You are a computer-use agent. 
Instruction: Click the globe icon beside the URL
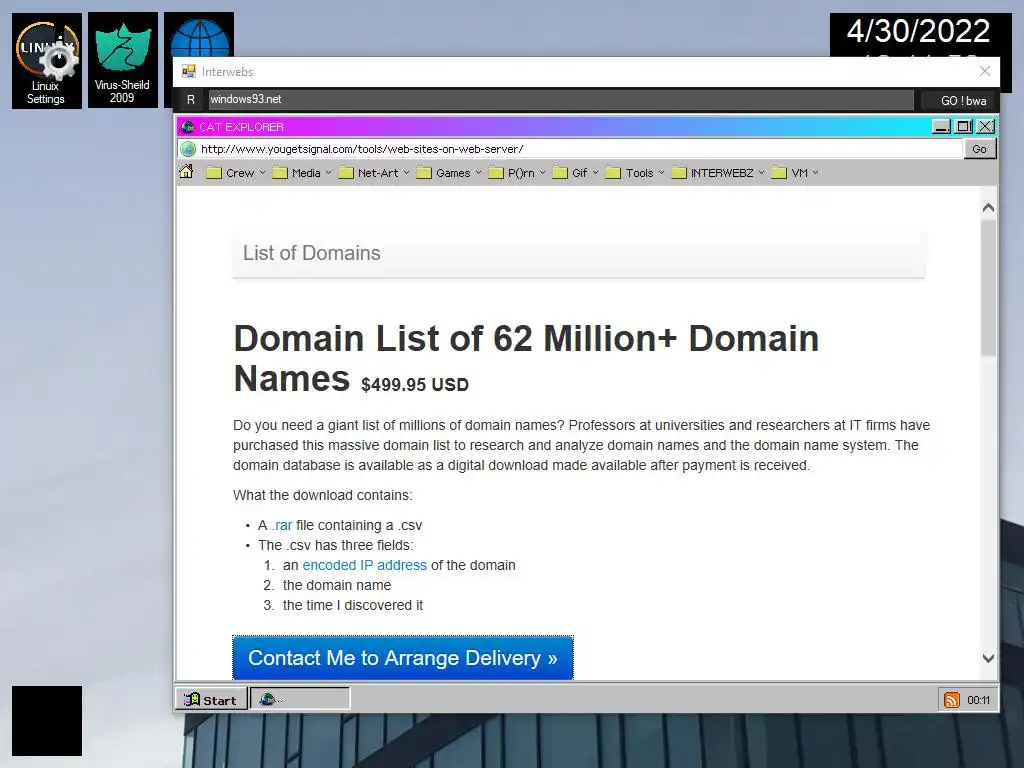(188, 149)
